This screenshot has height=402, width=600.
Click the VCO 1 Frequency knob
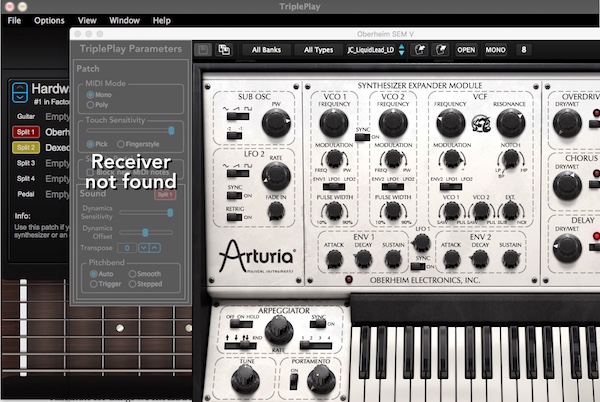coord(334,123)
